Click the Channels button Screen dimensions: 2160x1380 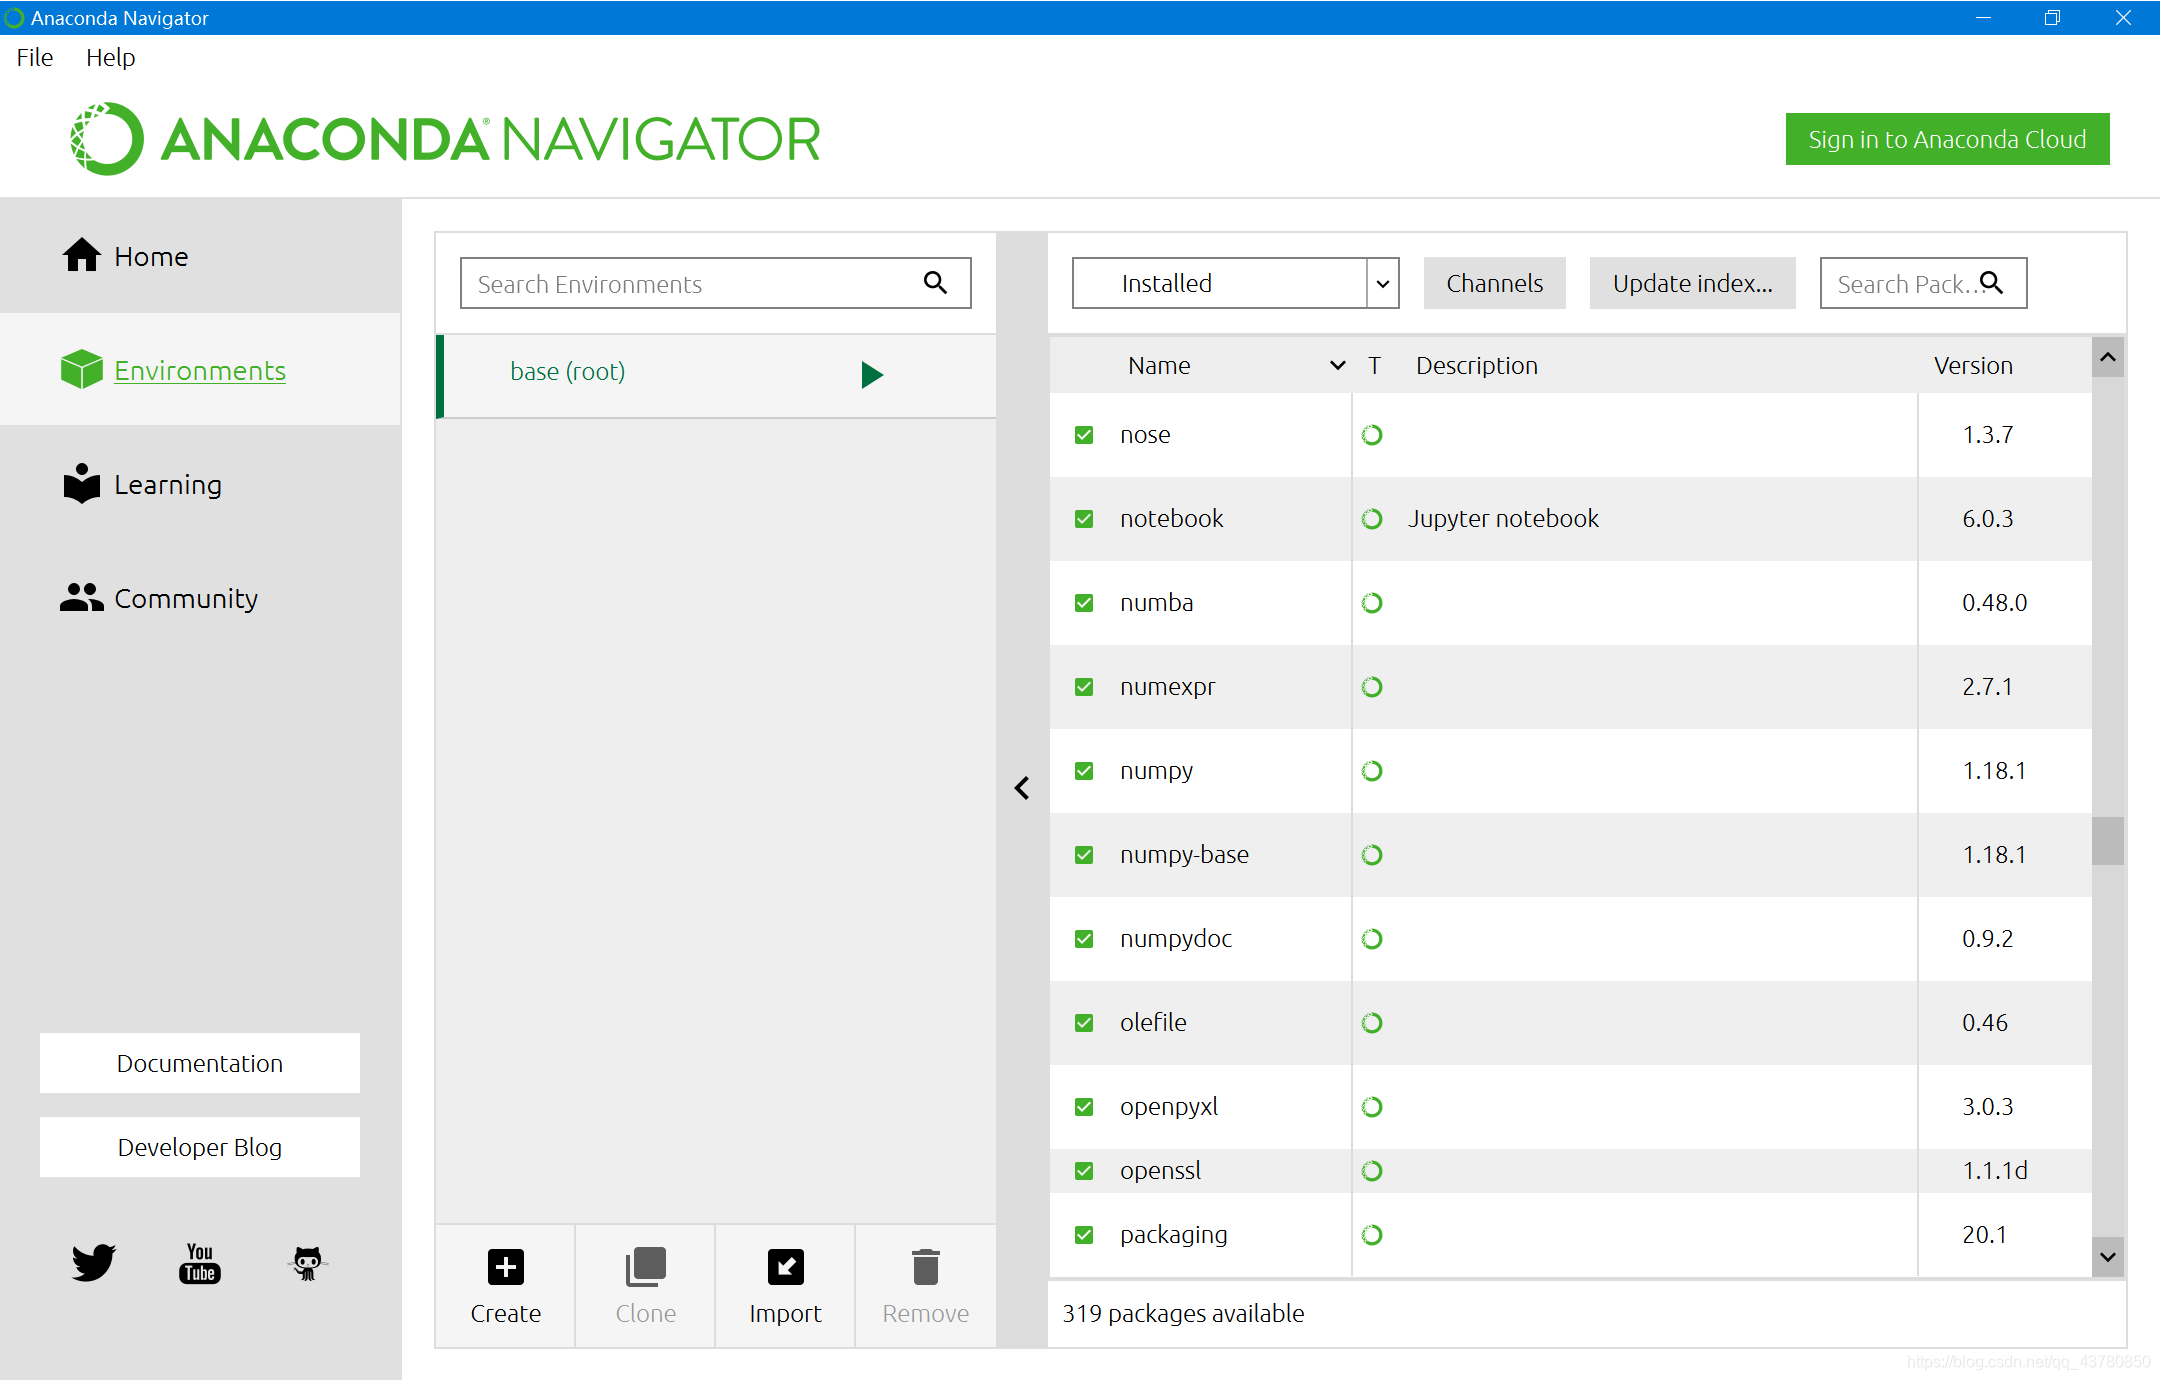(1494, 283)
